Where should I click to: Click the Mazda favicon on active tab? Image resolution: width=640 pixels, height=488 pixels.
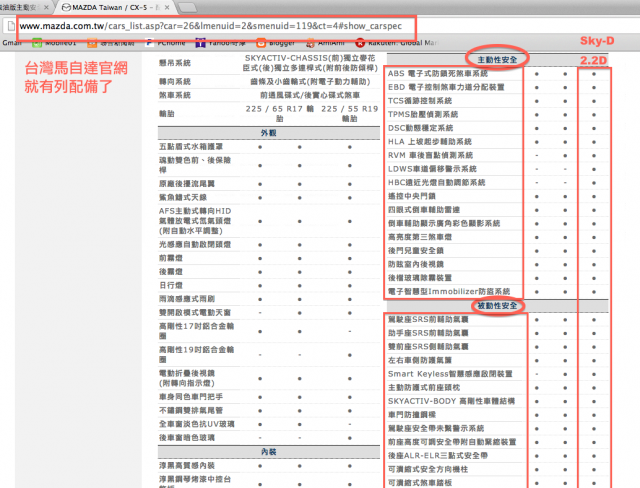(66, 8)
